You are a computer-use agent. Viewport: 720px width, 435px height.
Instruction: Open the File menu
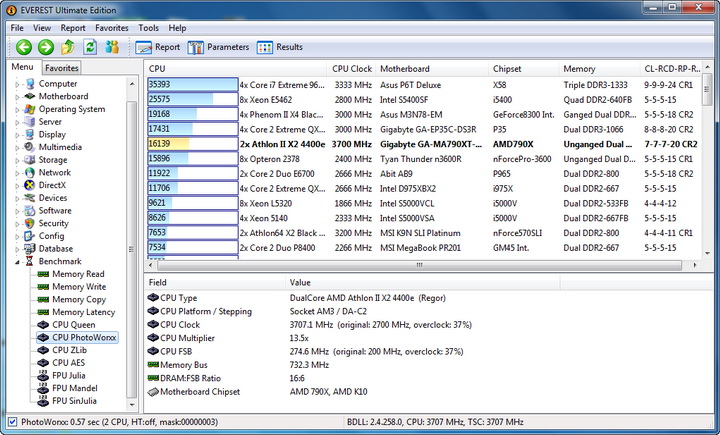(17, 28)
